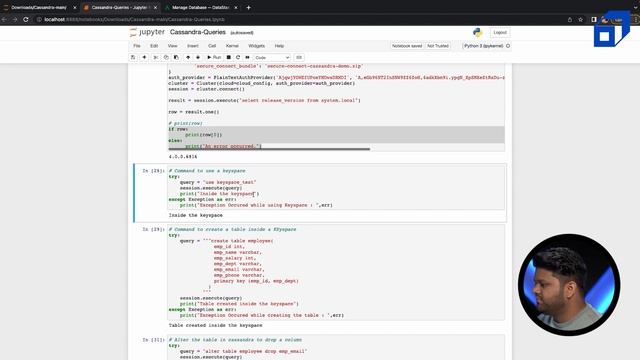Click the 'session = cluster.connect()' code line
The height and width of the screenshot is (360, 640).
tap(207, 89)
